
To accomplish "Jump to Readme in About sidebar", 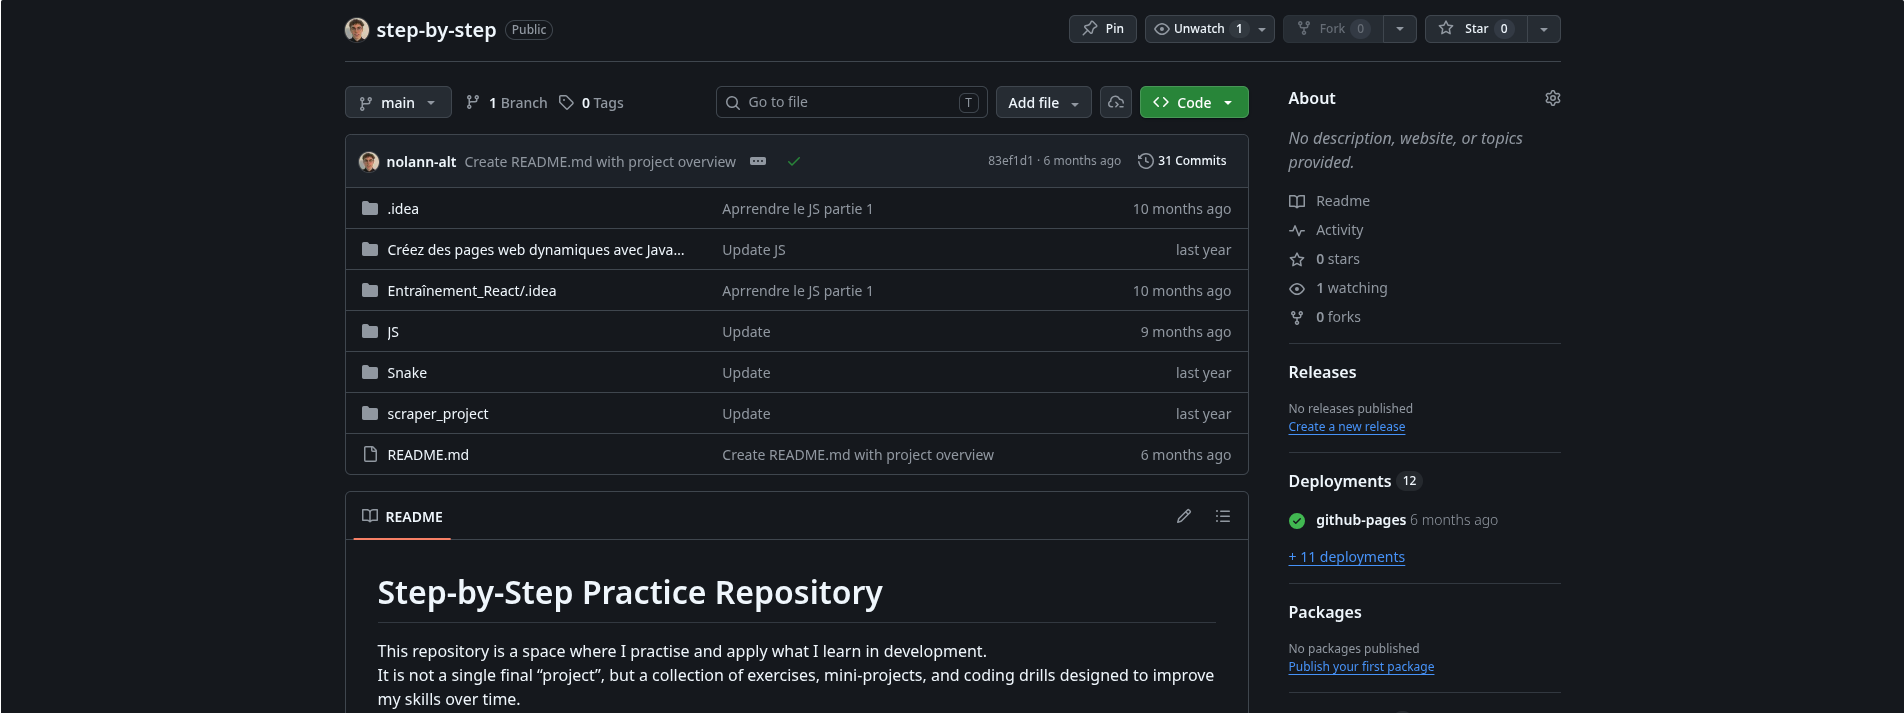I will (1329, 201).
